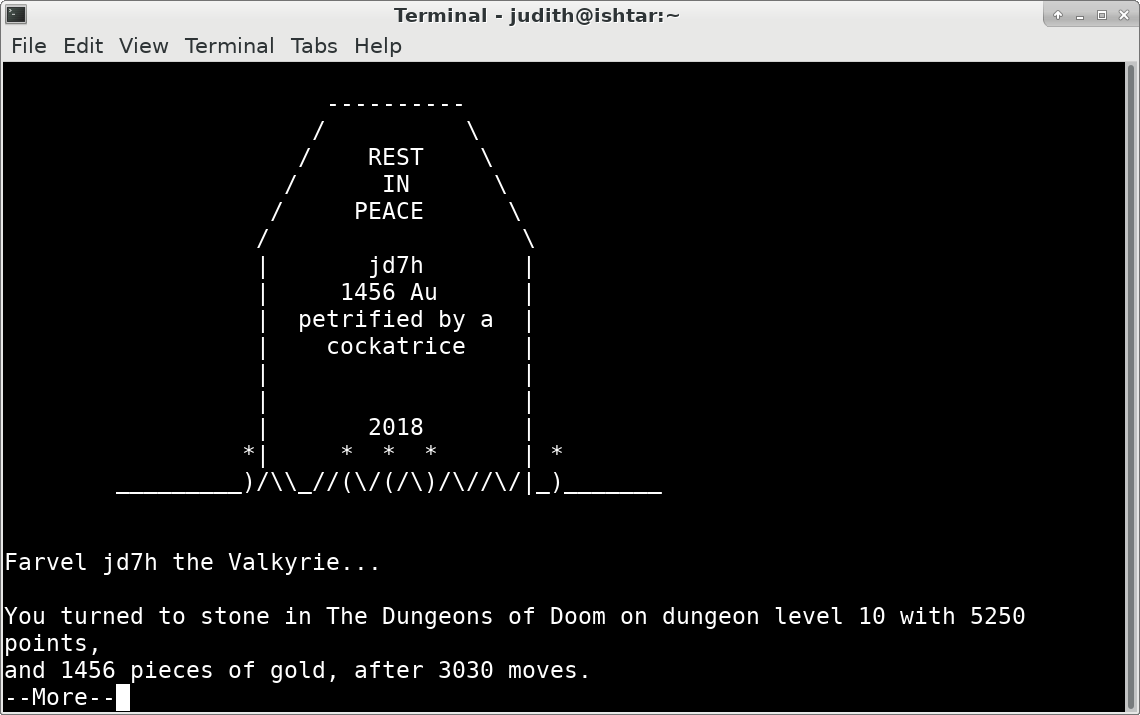Close the Terminal window
Image resolution: width=1140 pixels, height=715 pixels.
pos(1123,15)
